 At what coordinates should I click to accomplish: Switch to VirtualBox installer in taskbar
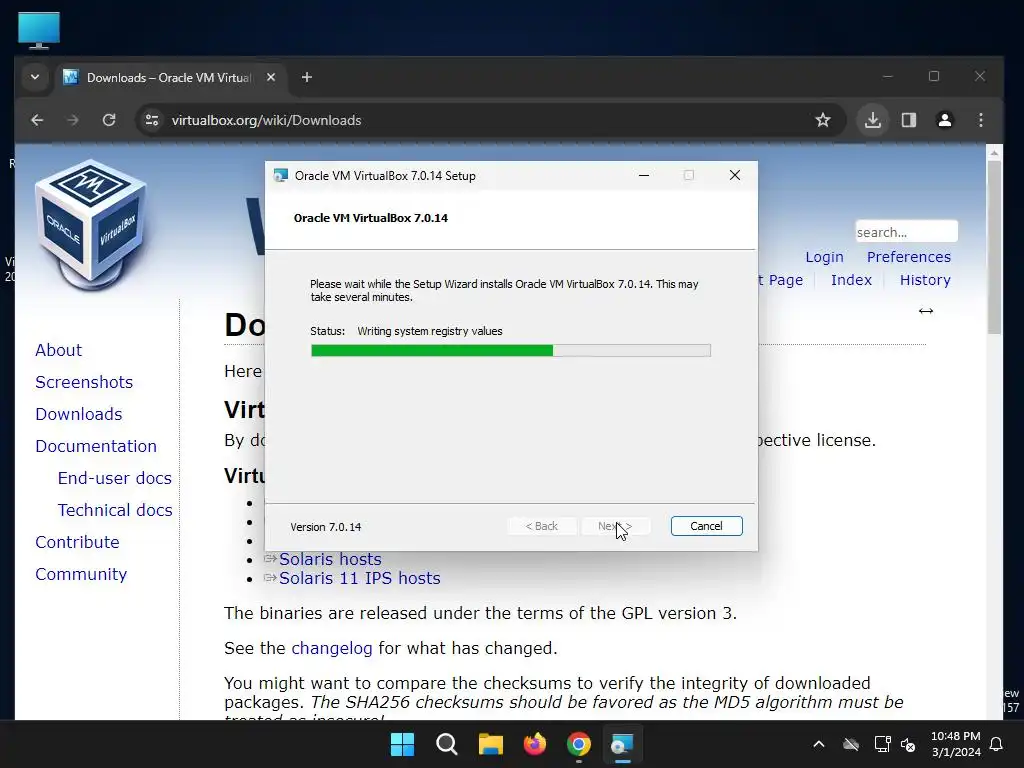pyautogui.click(x=622, y=744)
